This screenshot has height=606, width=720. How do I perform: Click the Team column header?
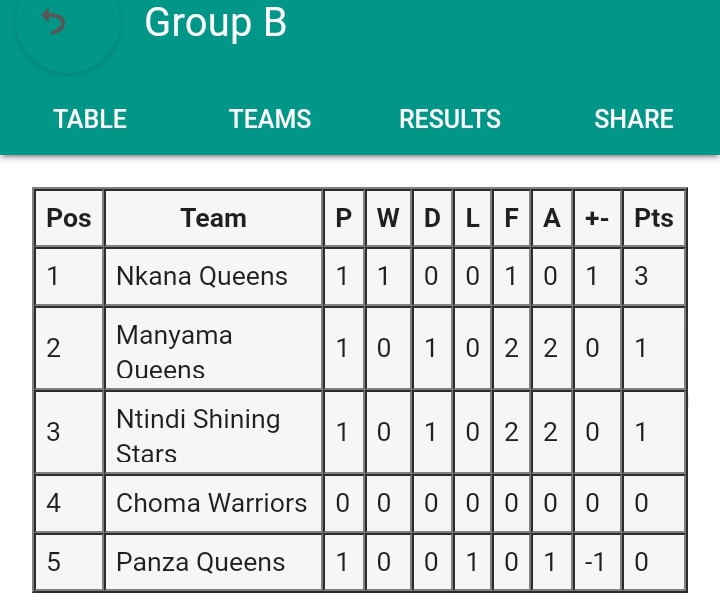(213, 218)
